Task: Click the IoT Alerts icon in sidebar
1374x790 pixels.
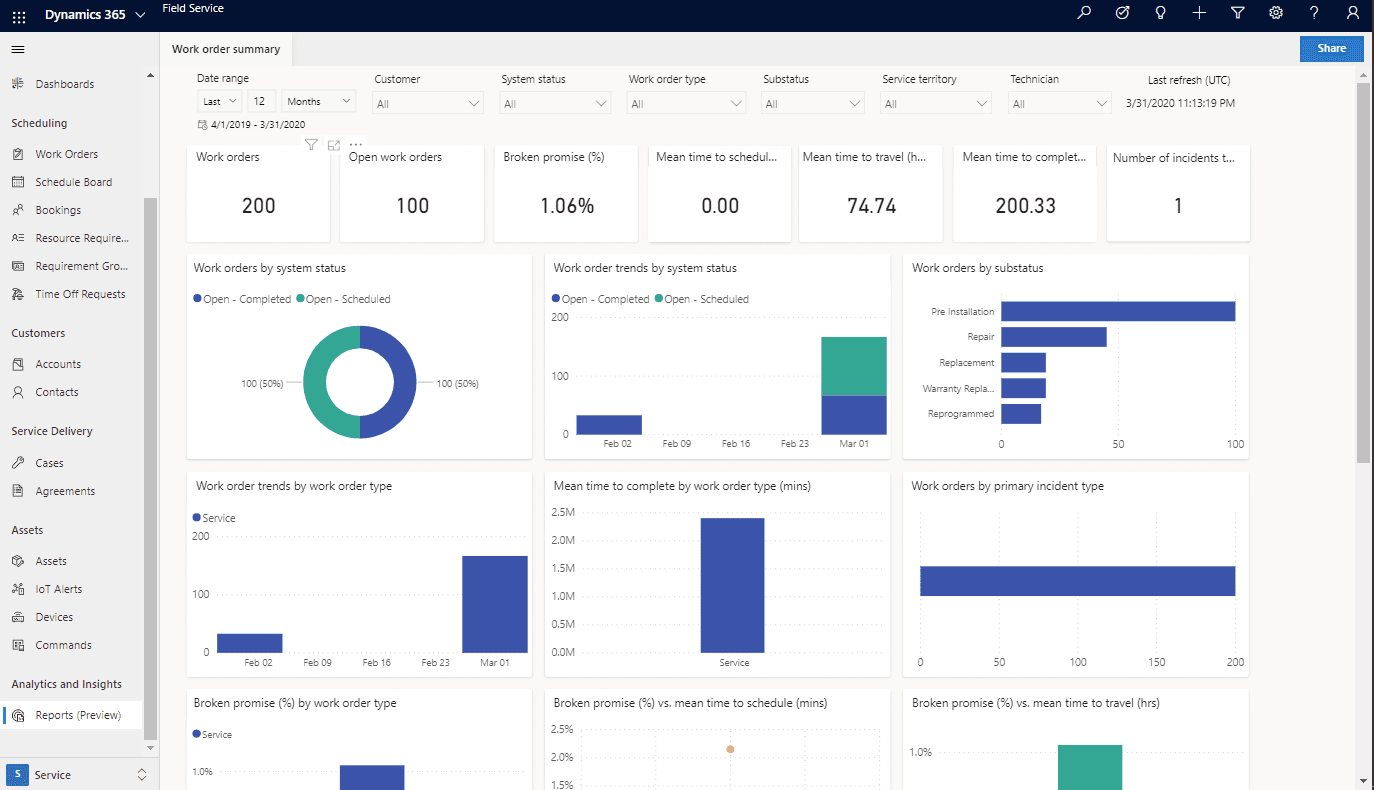Action: [x=18, y=589]
